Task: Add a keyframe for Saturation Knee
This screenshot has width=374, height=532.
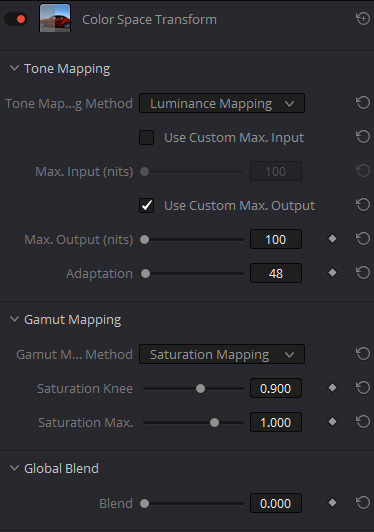Action: point(333,388)
